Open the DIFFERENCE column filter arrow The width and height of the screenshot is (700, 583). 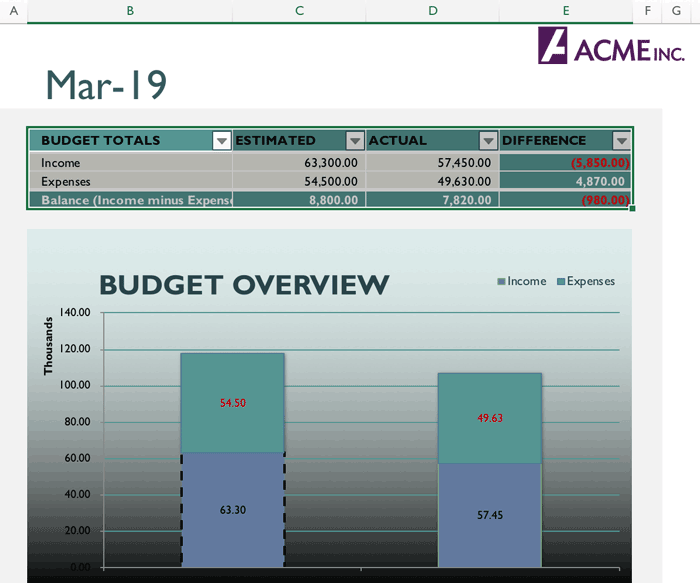pos(621,141)
